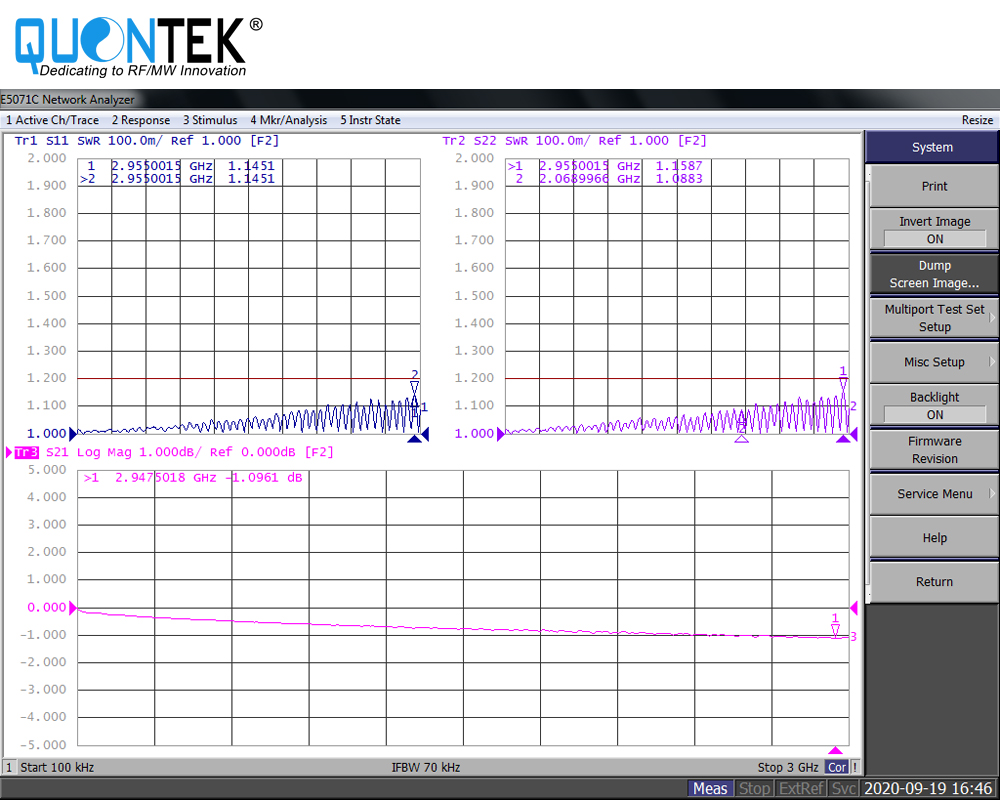1000x800 pixels.
Task: Click the QUONTEK company logo
Action: click(138, 47)
